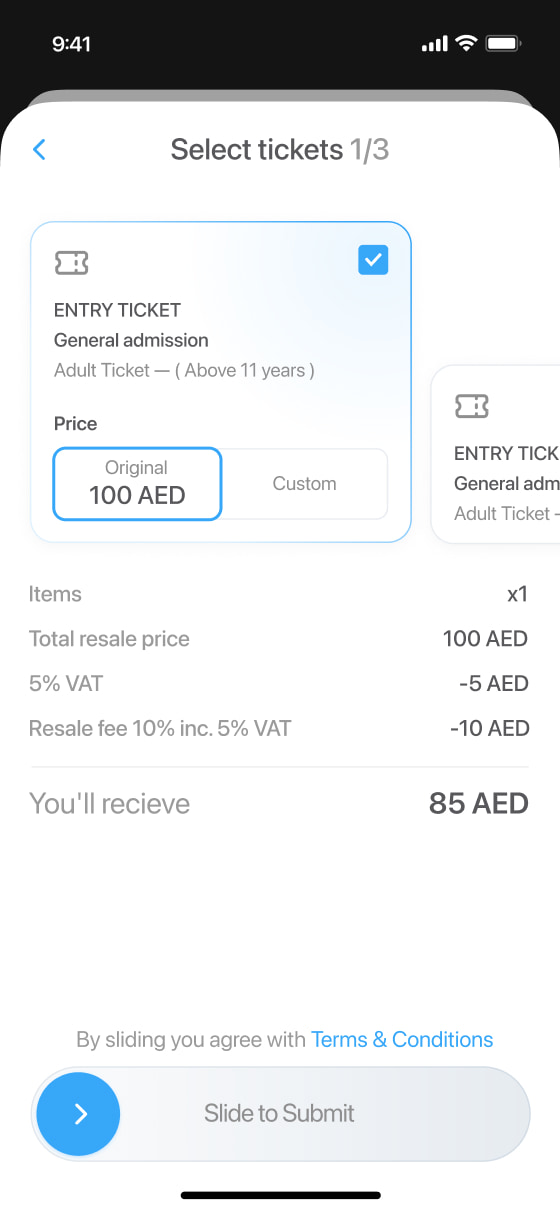560x1215 pixels.
Task: Click the You'll recieve 85 AED total
Action: coord(279,804)
